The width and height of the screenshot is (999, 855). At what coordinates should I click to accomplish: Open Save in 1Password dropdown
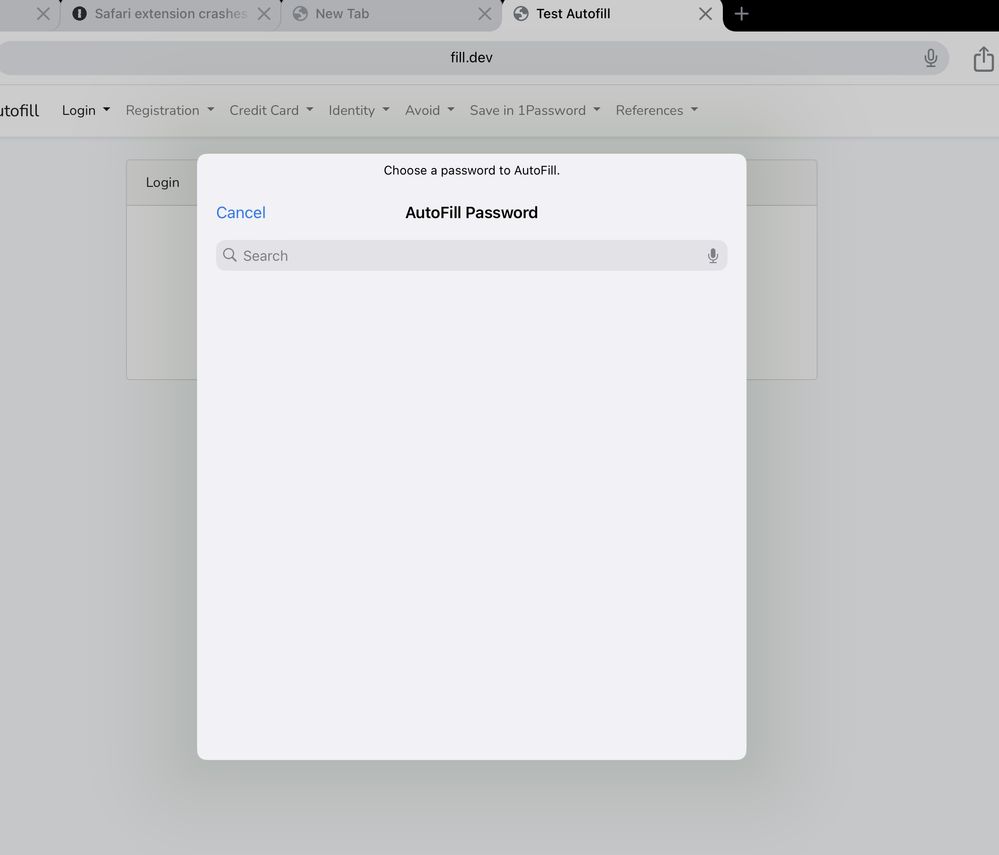(534, 110)
